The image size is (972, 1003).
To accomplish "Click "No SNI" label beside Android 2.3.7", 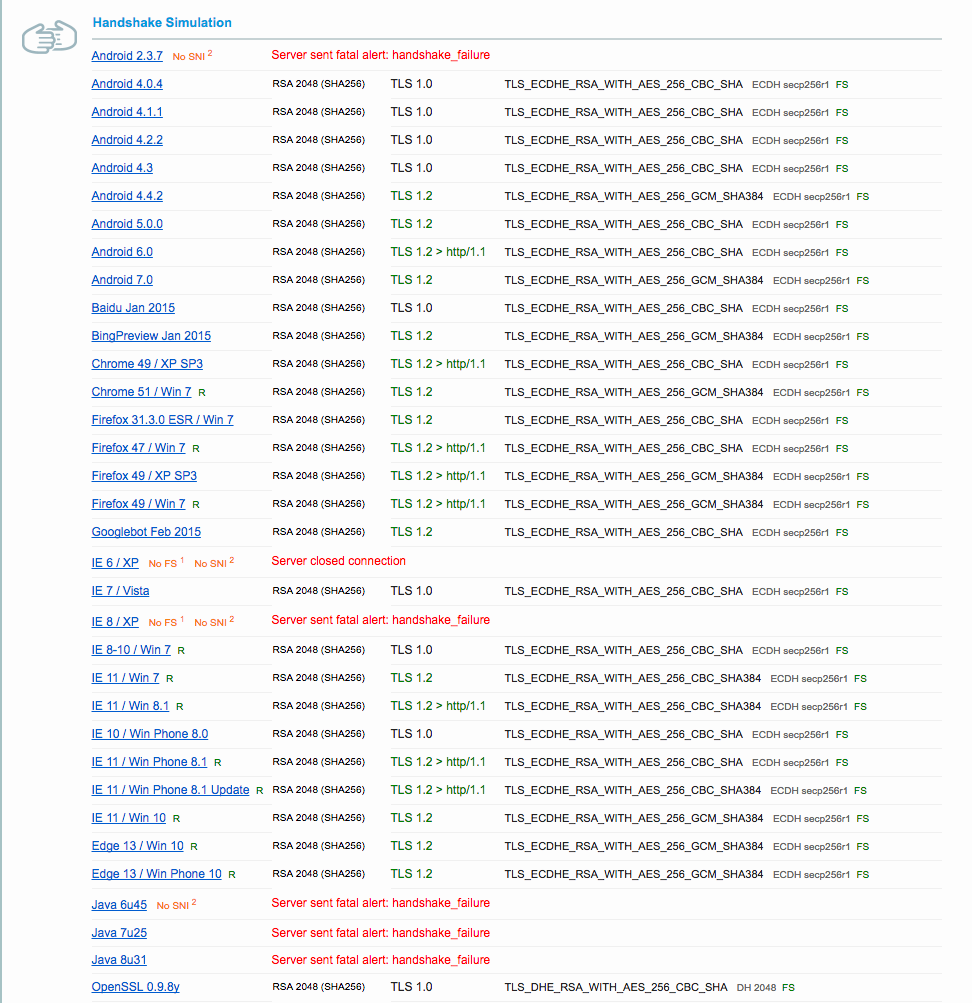I will [192, 56].
